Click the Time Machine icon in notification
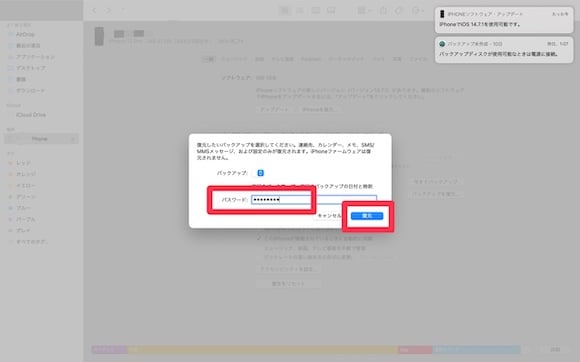 click(442, 44)
